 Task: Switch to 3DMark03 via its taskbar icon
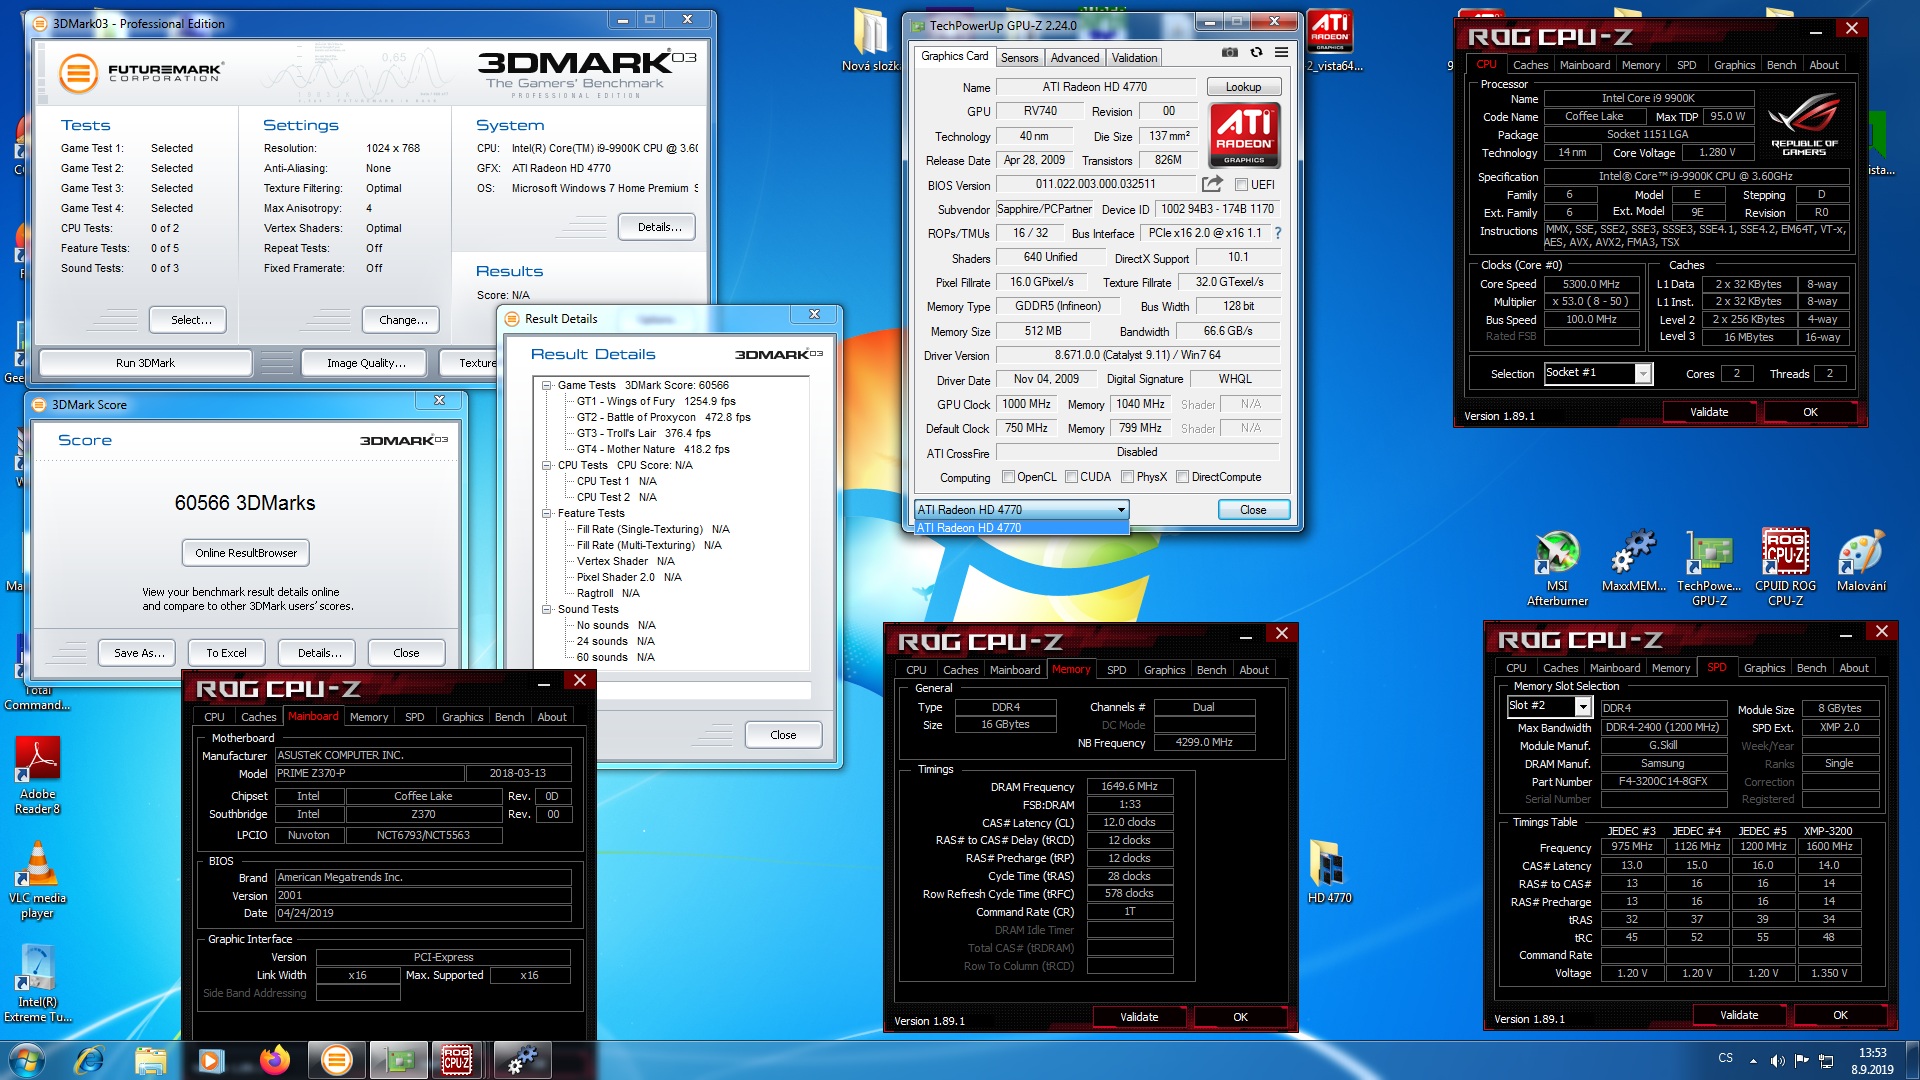pyautogui.click(x=337, y=1060)
